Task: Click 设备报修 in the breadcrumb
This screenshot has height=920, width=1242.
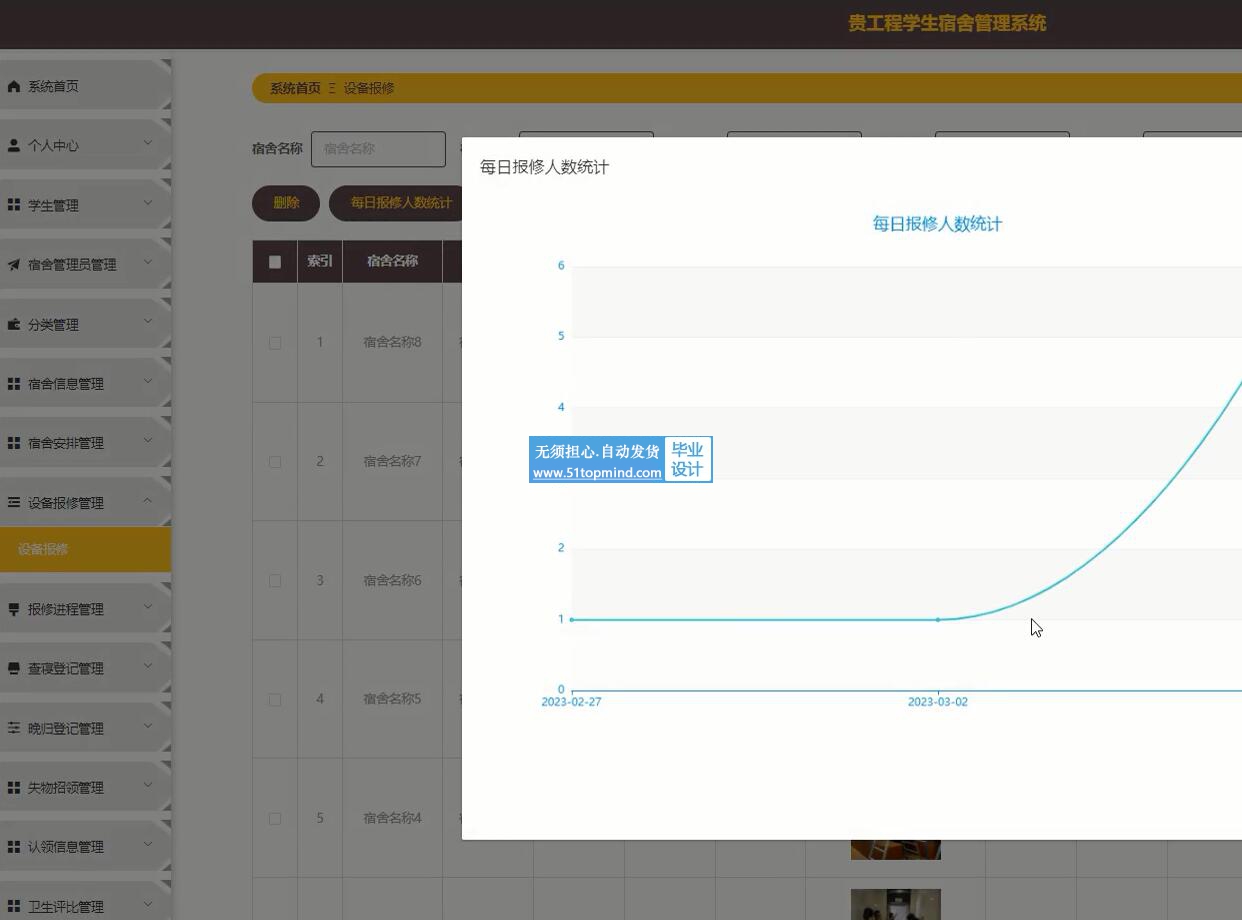Action: click(x=369, y=88)
